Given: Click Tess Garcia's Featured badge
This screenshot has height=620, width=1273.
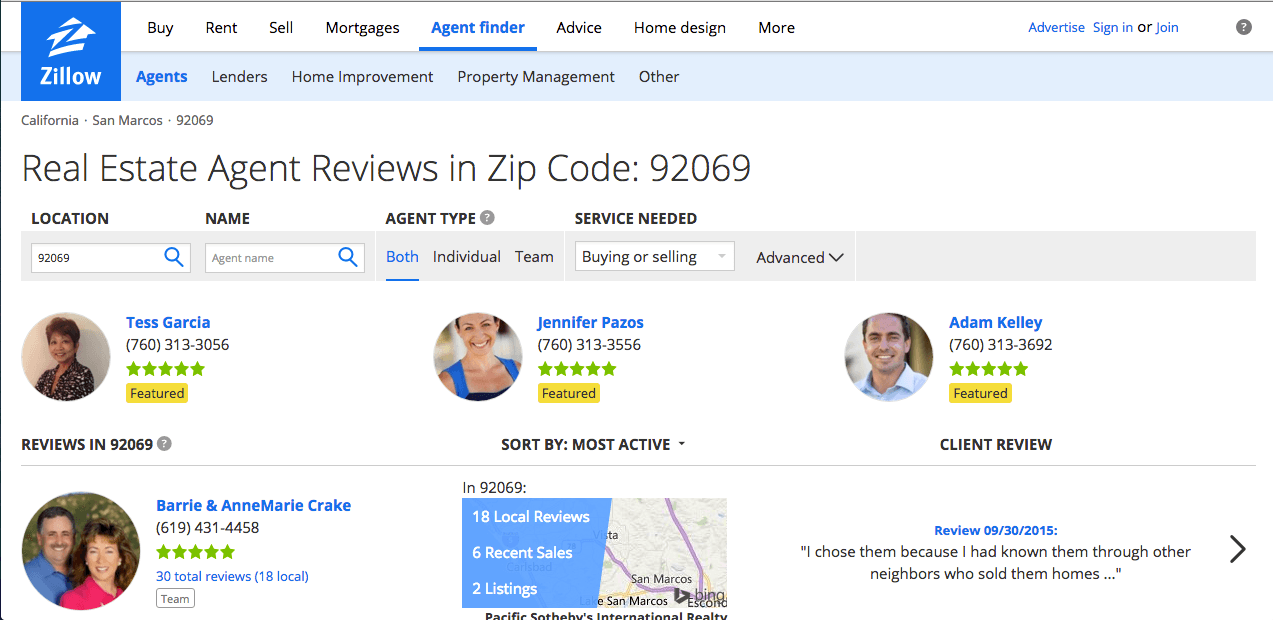Looking at the screenshot, I should point(157,393).
